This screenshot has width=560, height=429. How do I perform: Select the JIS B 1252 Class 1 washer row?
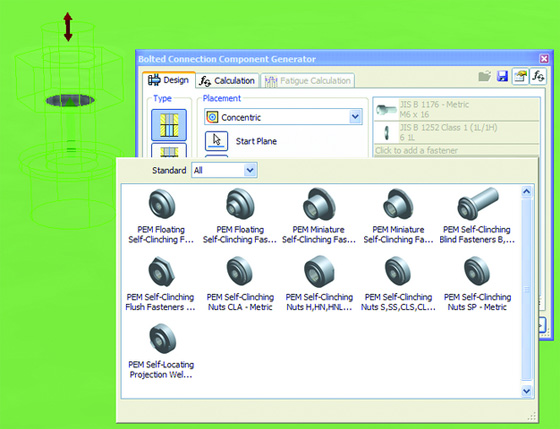pyautogui.click(x=456, y=133)
